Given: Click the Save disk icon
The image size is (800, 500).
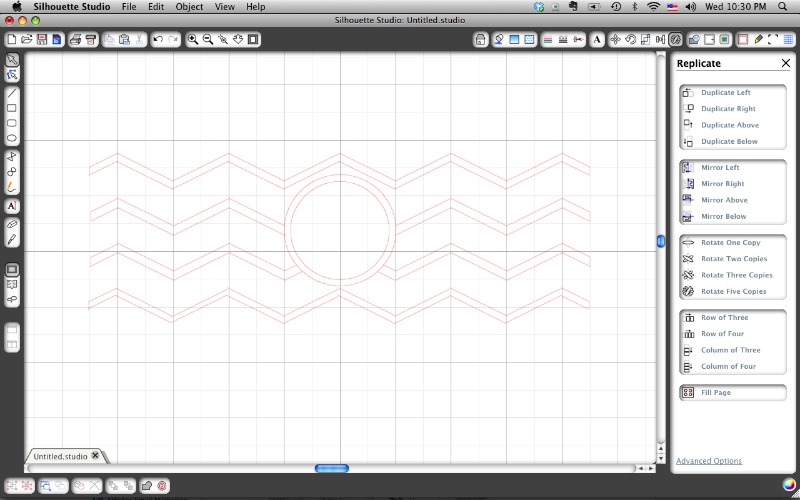Looking at the screenshot, I should (42, 40).
